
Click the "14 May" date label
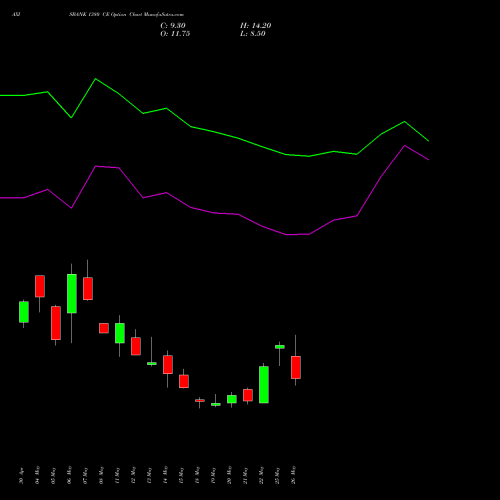click(x=166, y=475)
